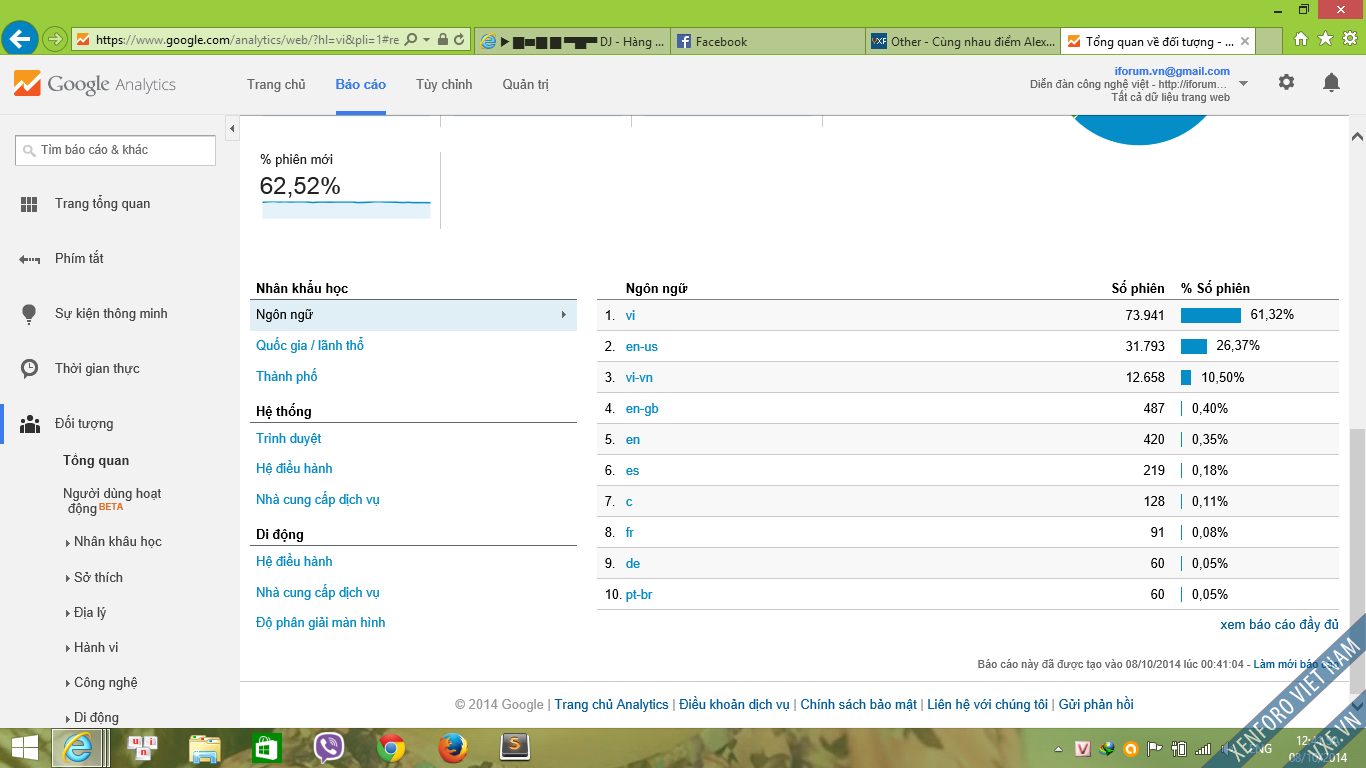Open File Explorer from the taskbar
The height and width of the screenshot is (768, 1366).
(x=205, y=748)
